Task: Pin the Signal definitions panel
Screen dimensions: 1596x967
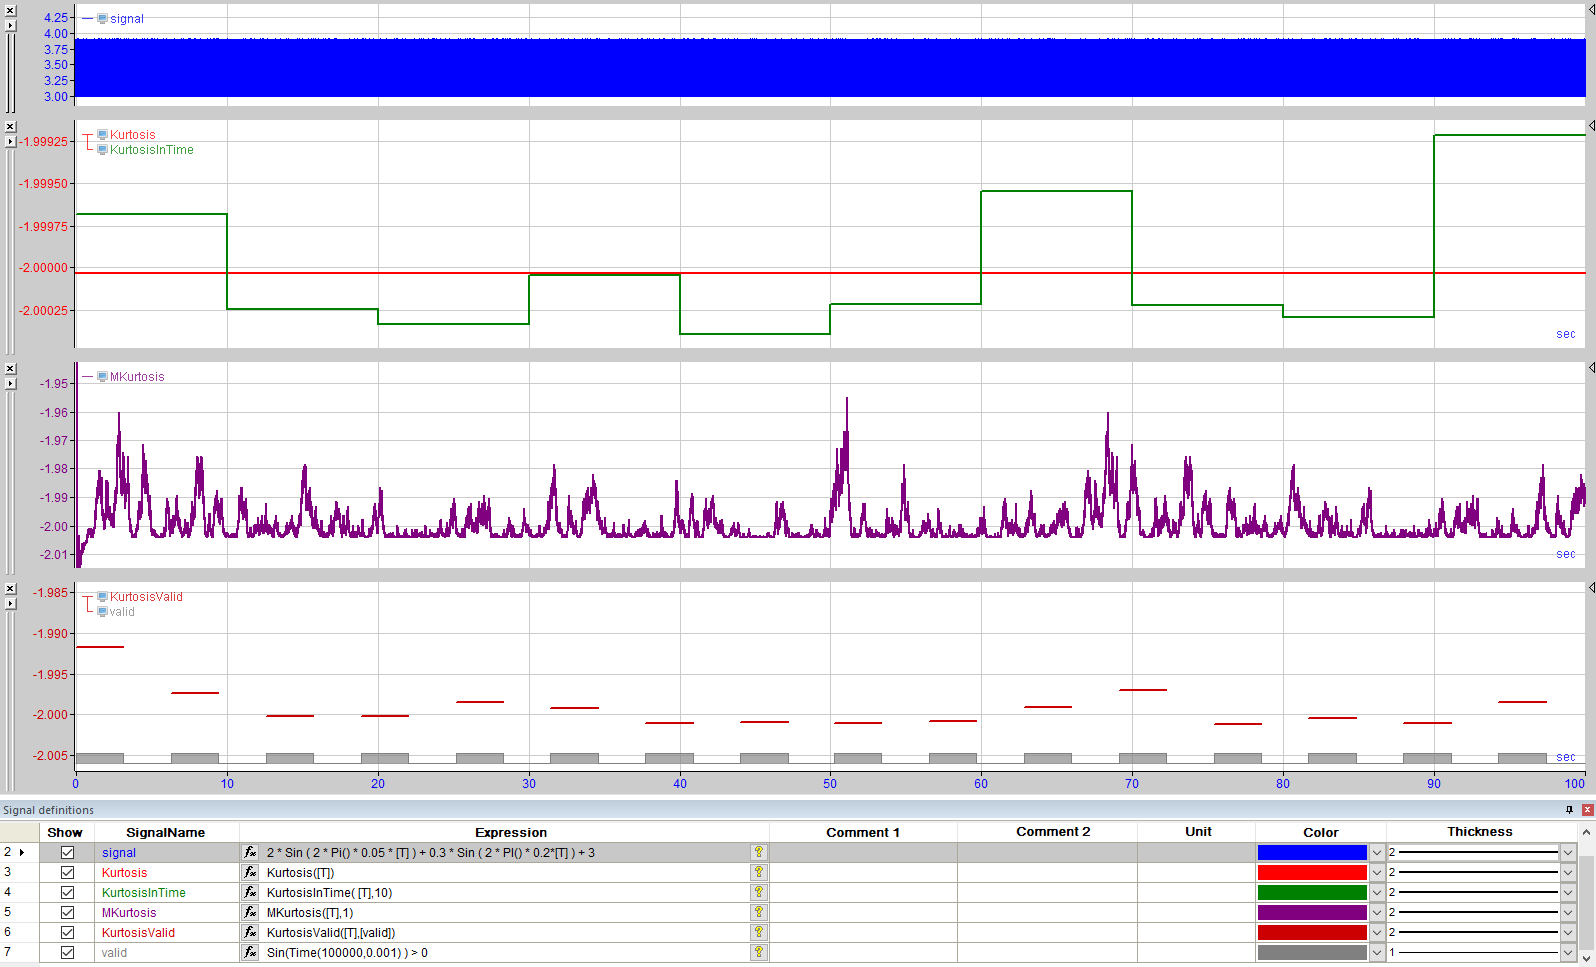Action: (x=1569, y=810)
